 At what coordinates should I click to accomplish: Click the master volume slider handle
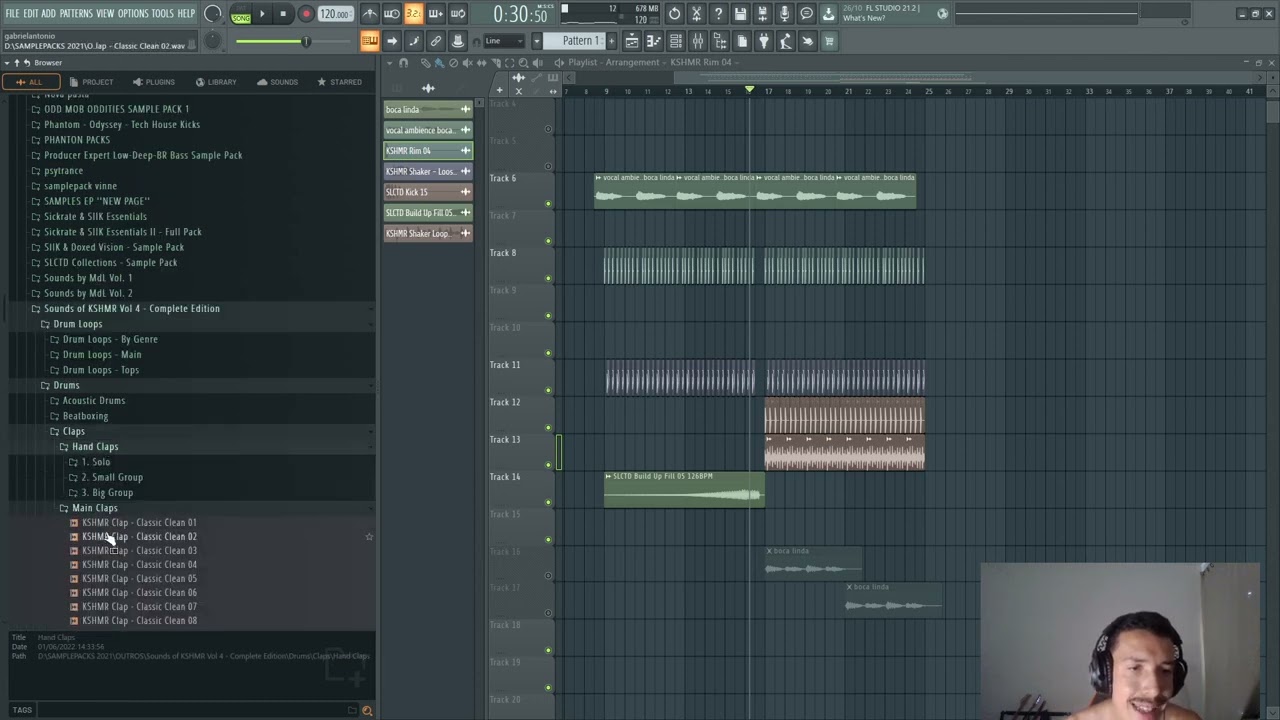pyautogui.click(x=306, y=41)
